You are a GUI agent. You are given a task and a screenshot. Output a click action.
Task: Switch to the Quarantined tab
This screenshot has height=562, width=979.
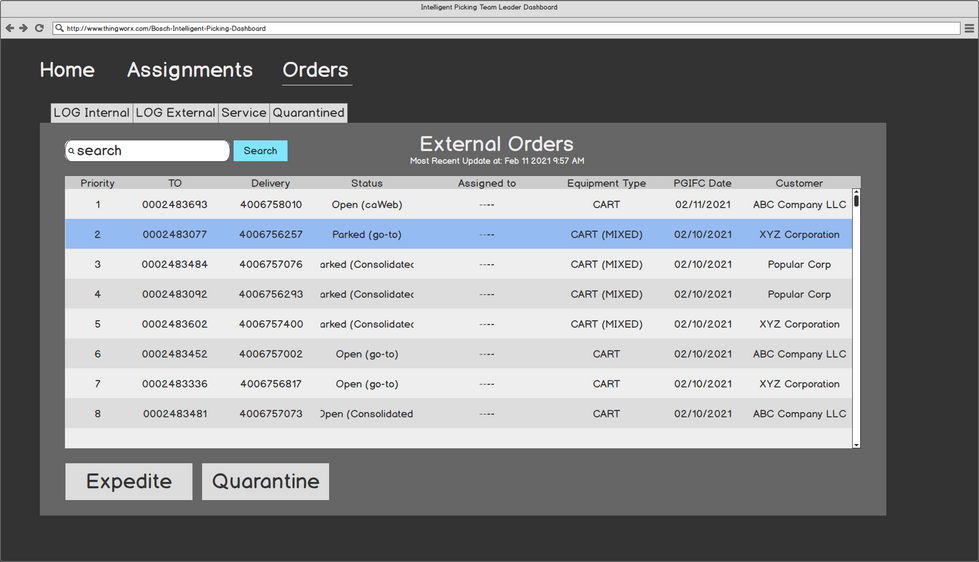(308, 113)
